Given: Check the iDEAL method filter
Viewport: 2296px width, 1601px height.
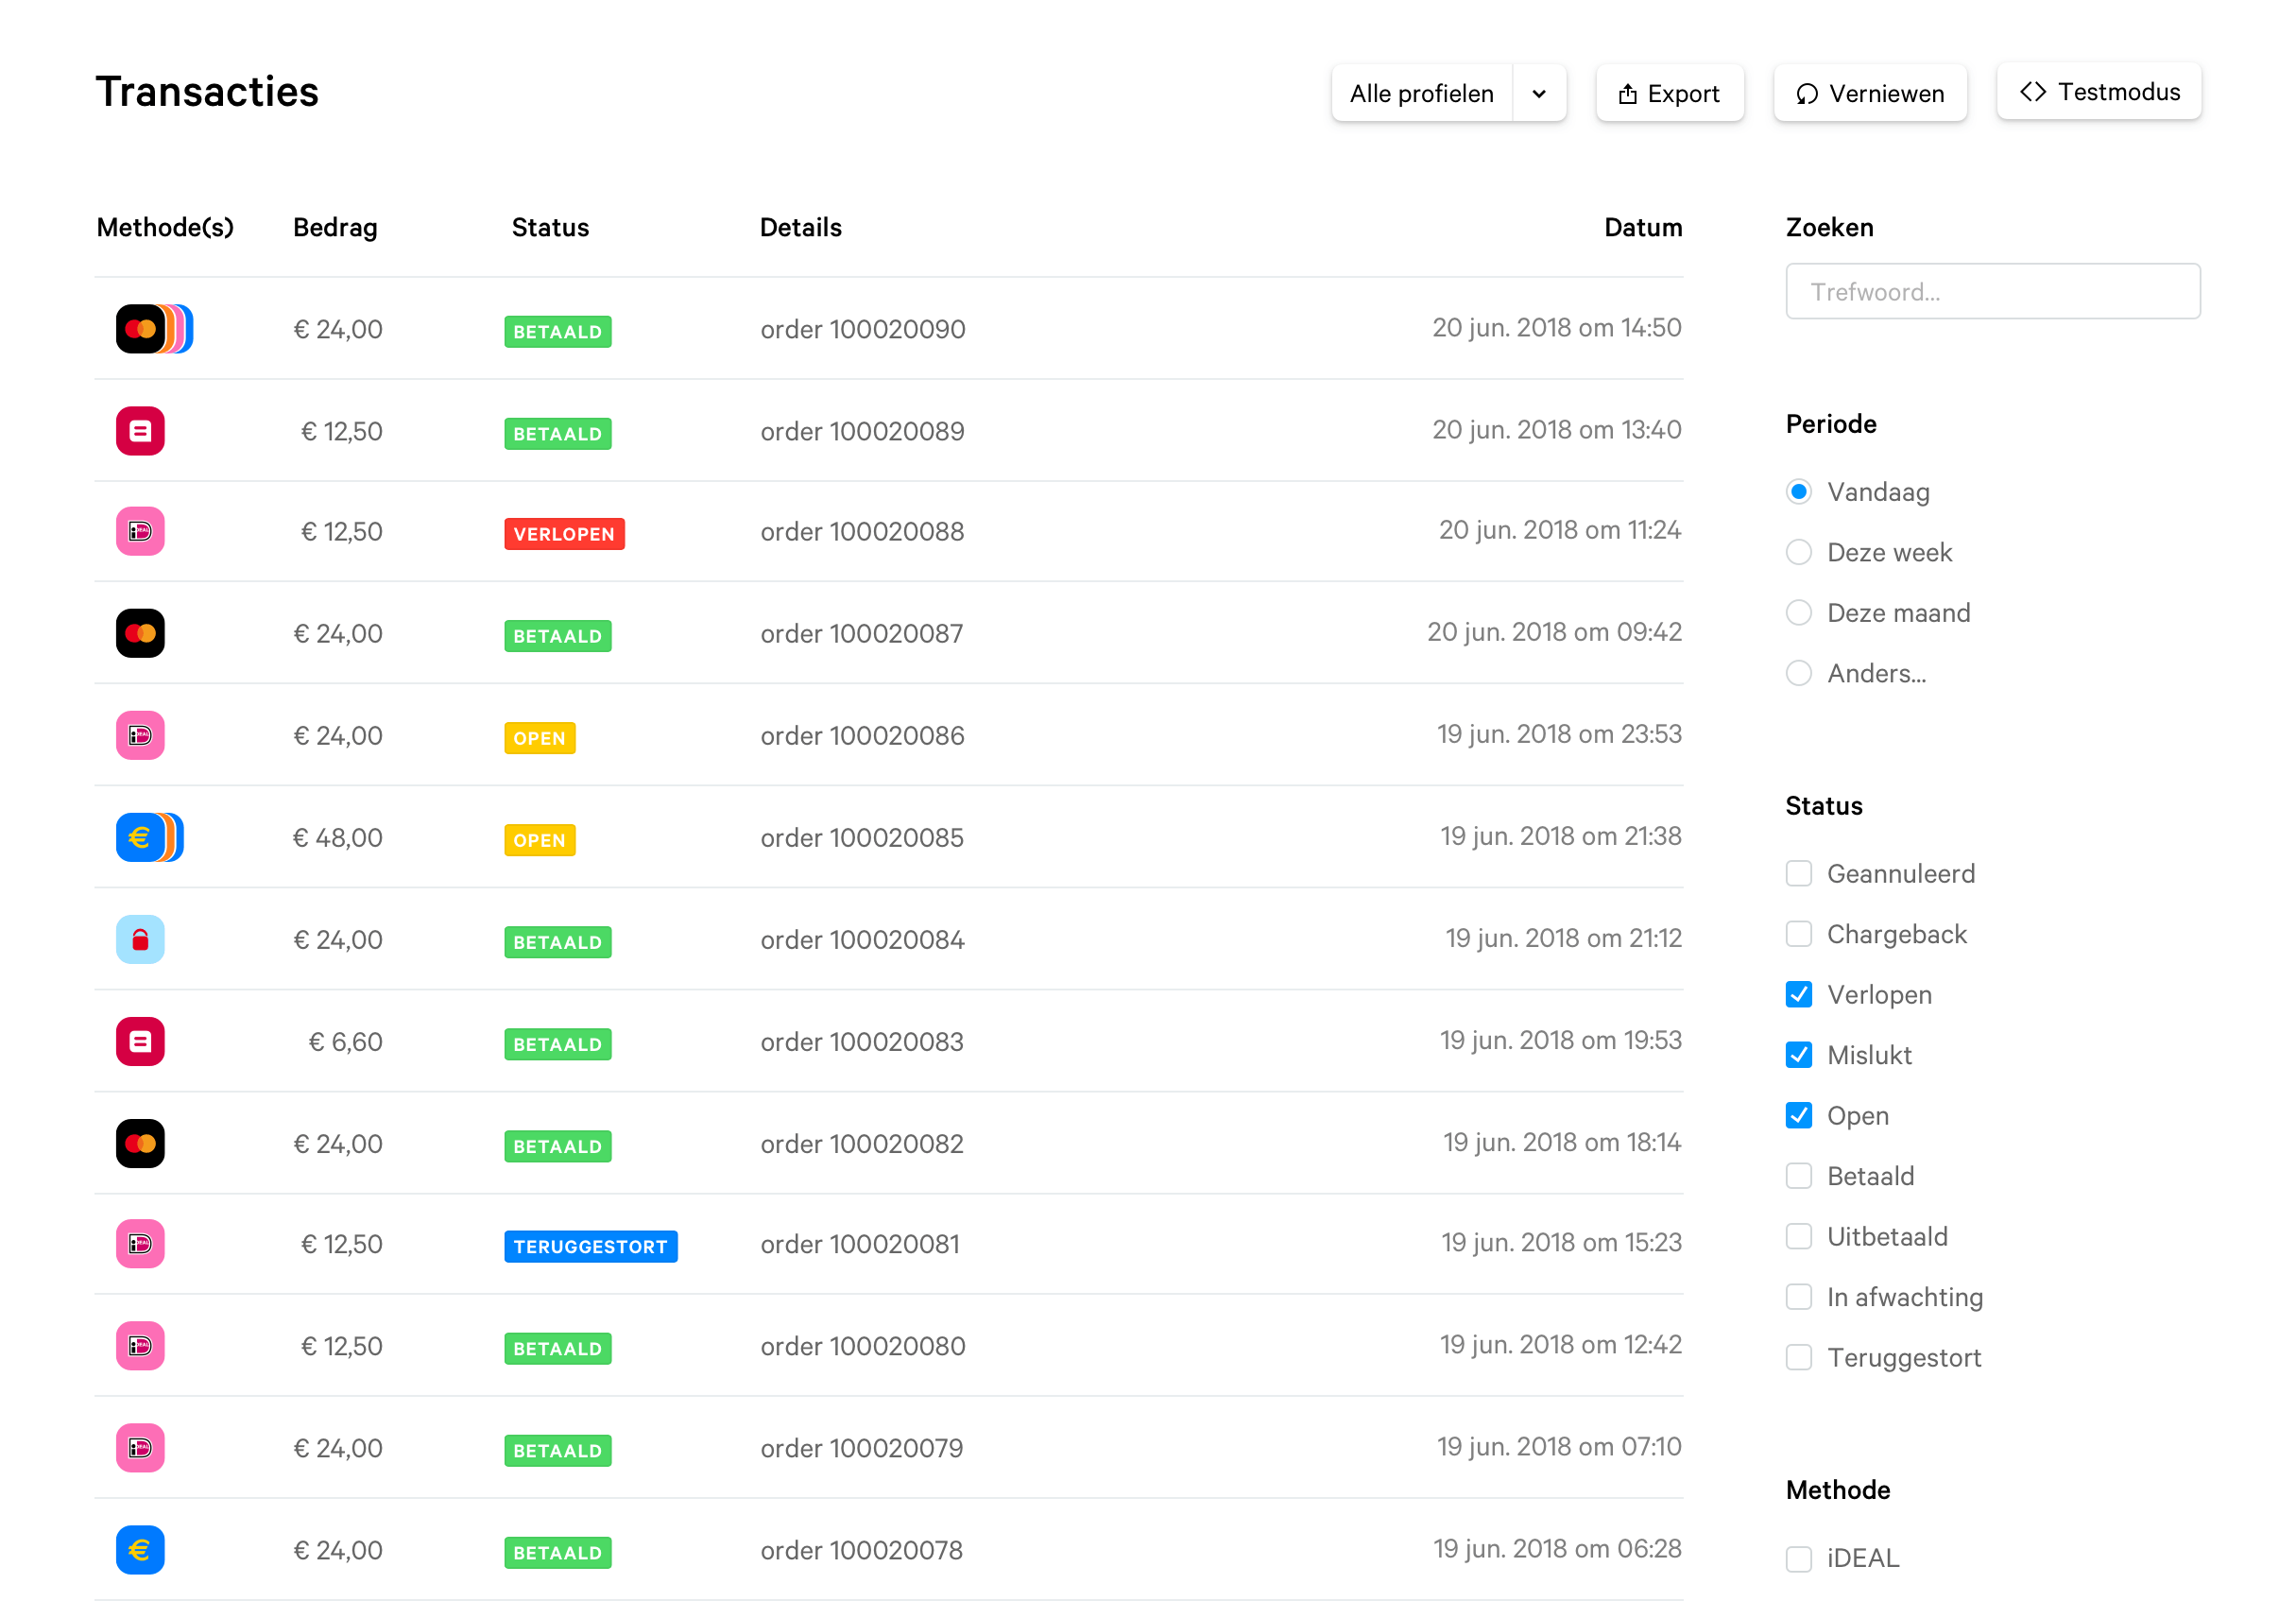Looking at the screenshot, I should point(1798,1558).
